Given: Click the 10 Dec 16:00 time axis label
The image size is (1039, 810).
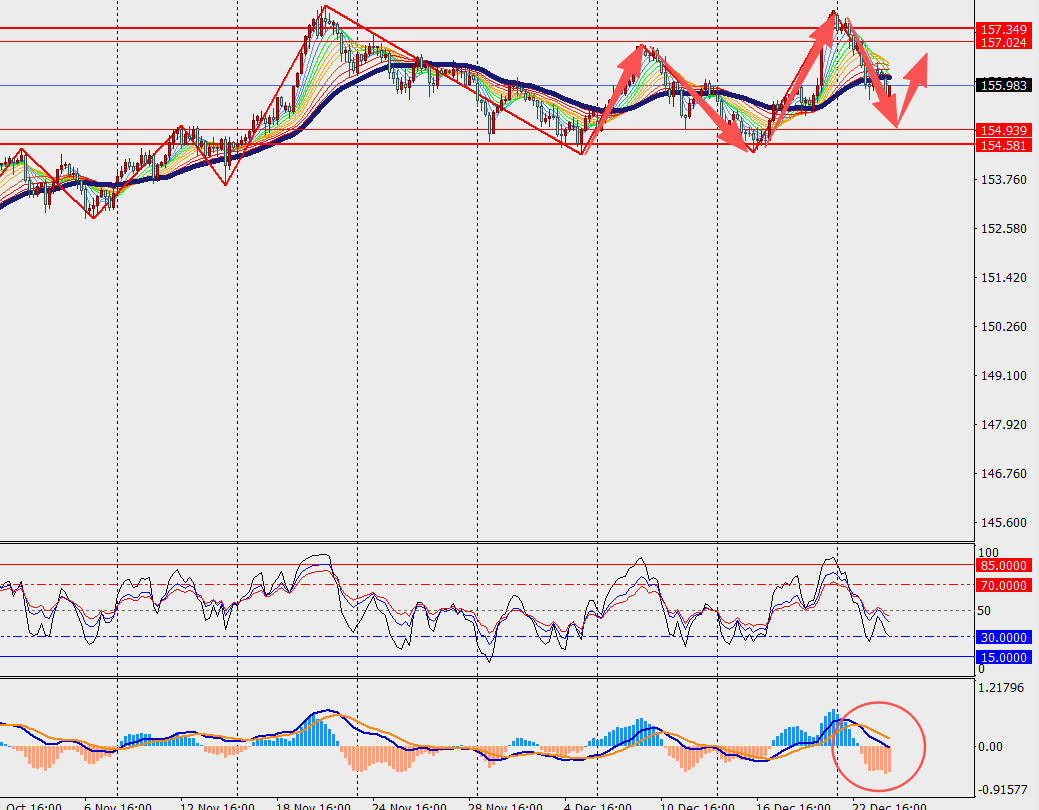Looking at the screenshot, I should [x=692, y=804].
